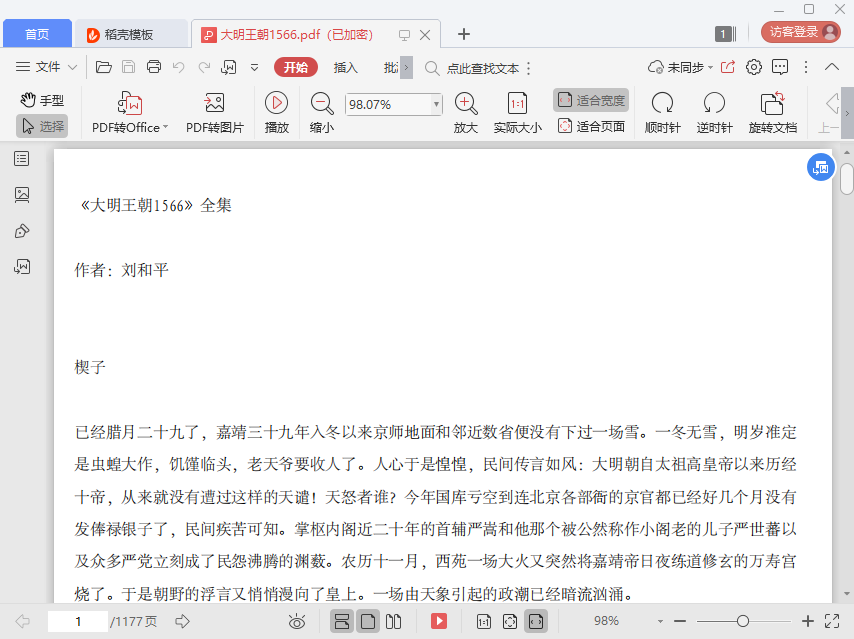Click the undo arrow icon
This screenshot has height=639, width=854.
click(179, 67)
